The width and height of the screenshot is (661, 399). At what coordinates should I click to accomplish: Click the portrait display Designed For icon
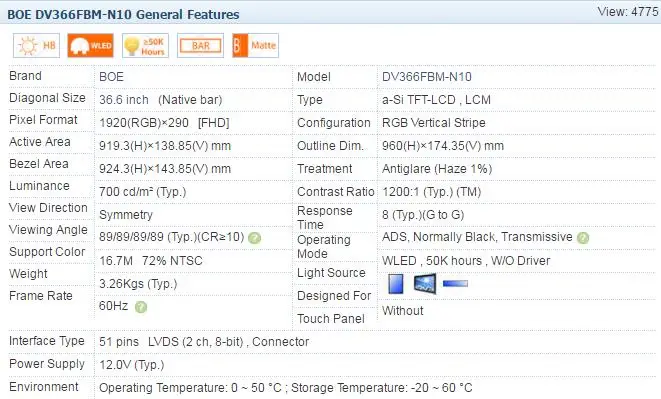tap(395, 283)
